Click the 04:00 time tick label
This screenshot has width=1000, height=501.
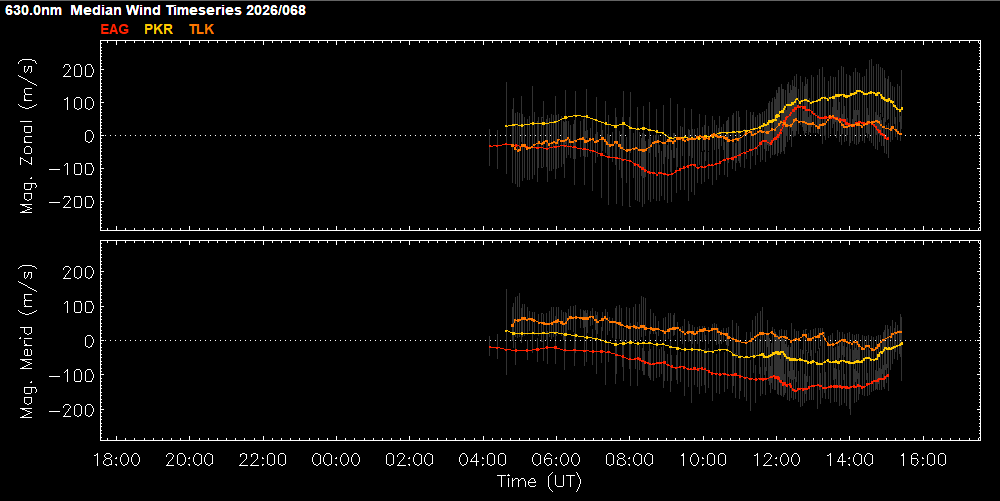[483, 460]
